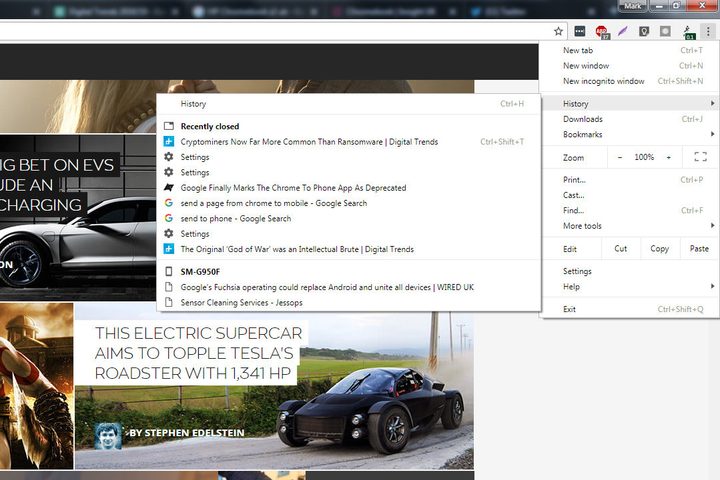Click the Settings gear icon directly below the Cryptominers entry

pyautogui.click(x=169, y=157)
